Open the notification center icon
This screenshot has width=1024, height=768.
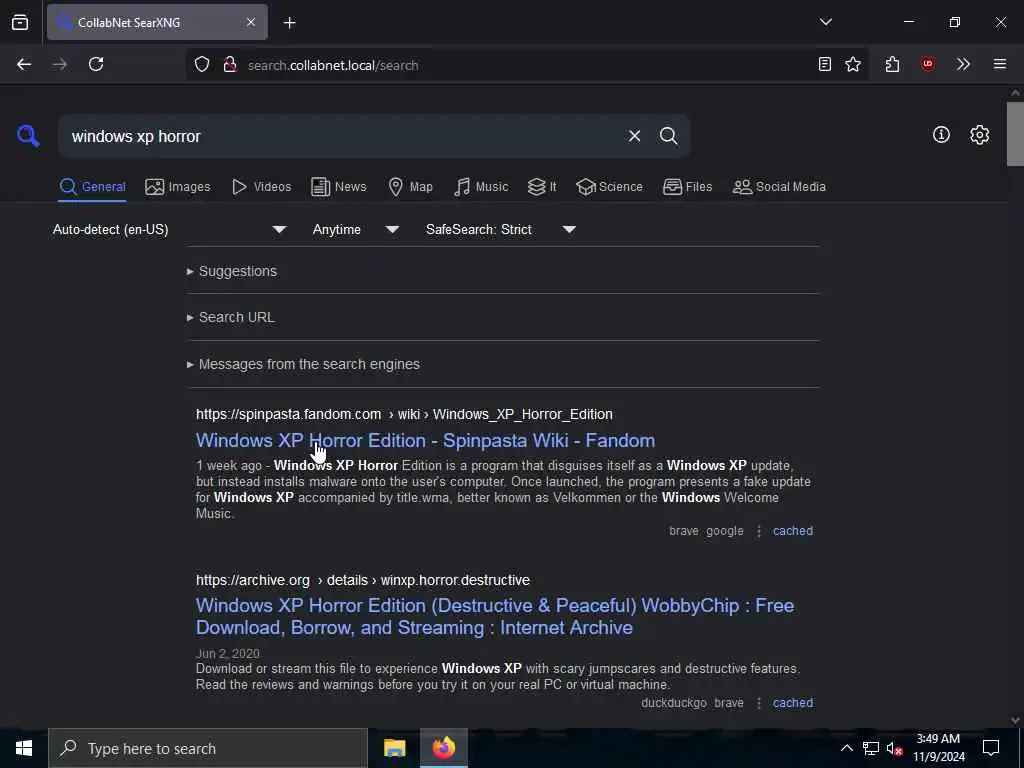click(991, 748)
